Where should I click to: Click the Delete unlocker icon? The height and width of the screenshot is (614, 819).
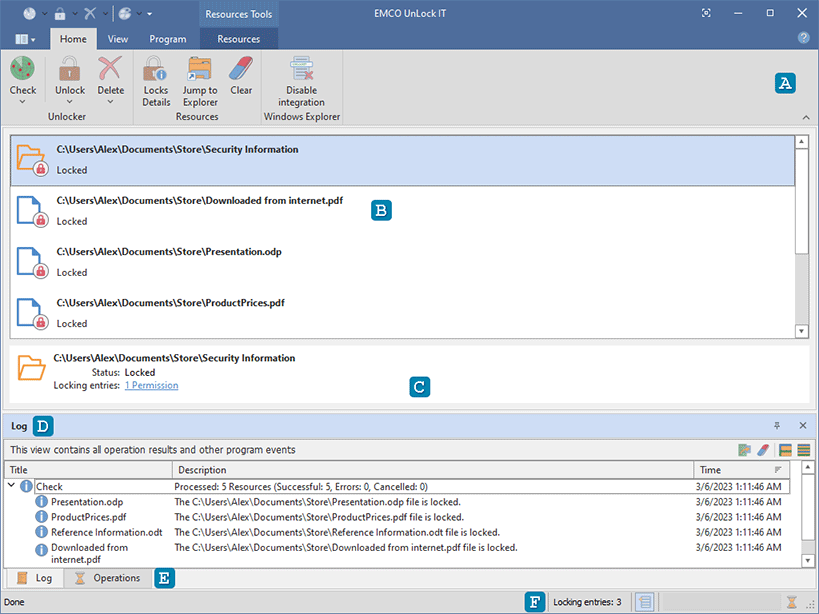click(110, 70)
